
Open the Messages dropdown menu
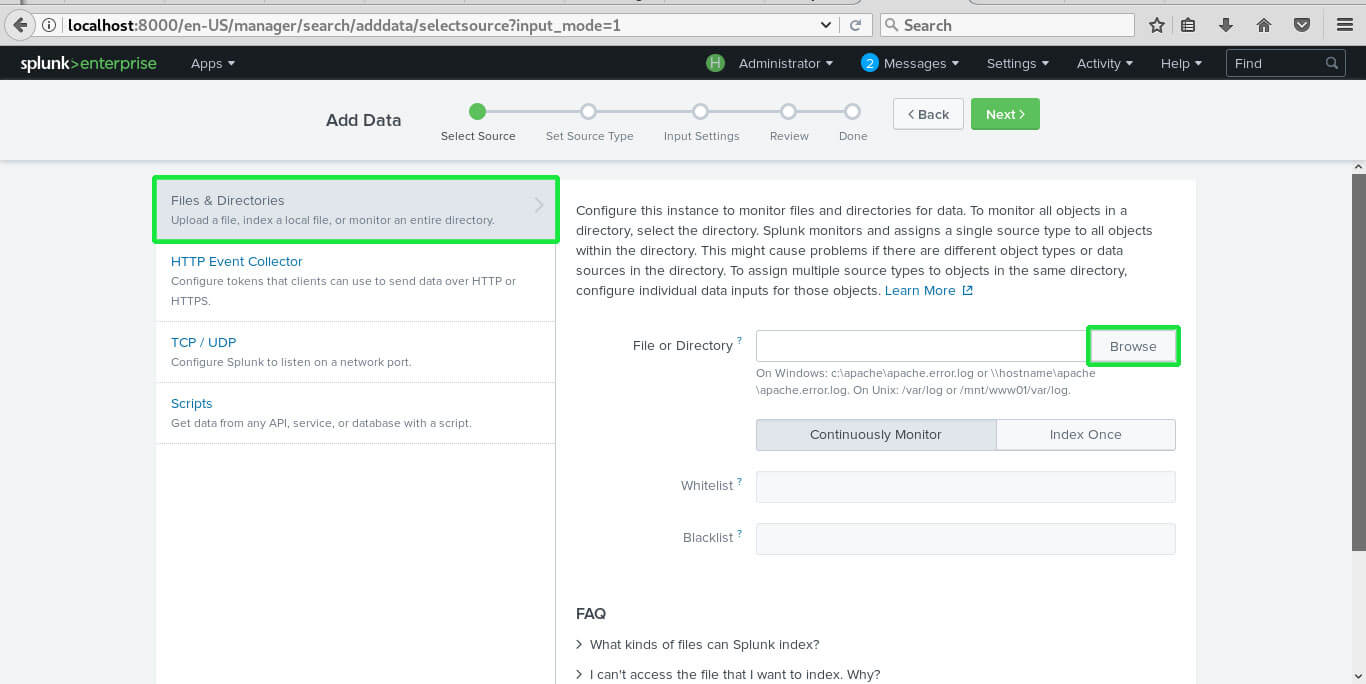pyautogui.click(x=921, y=63)
